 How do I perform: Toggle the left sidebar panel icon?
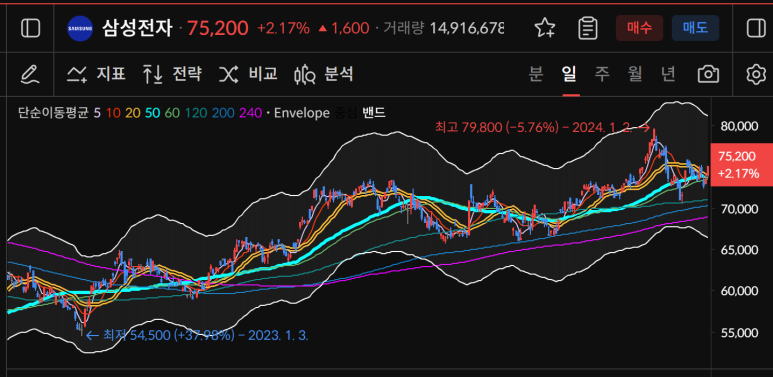[31, 28]
